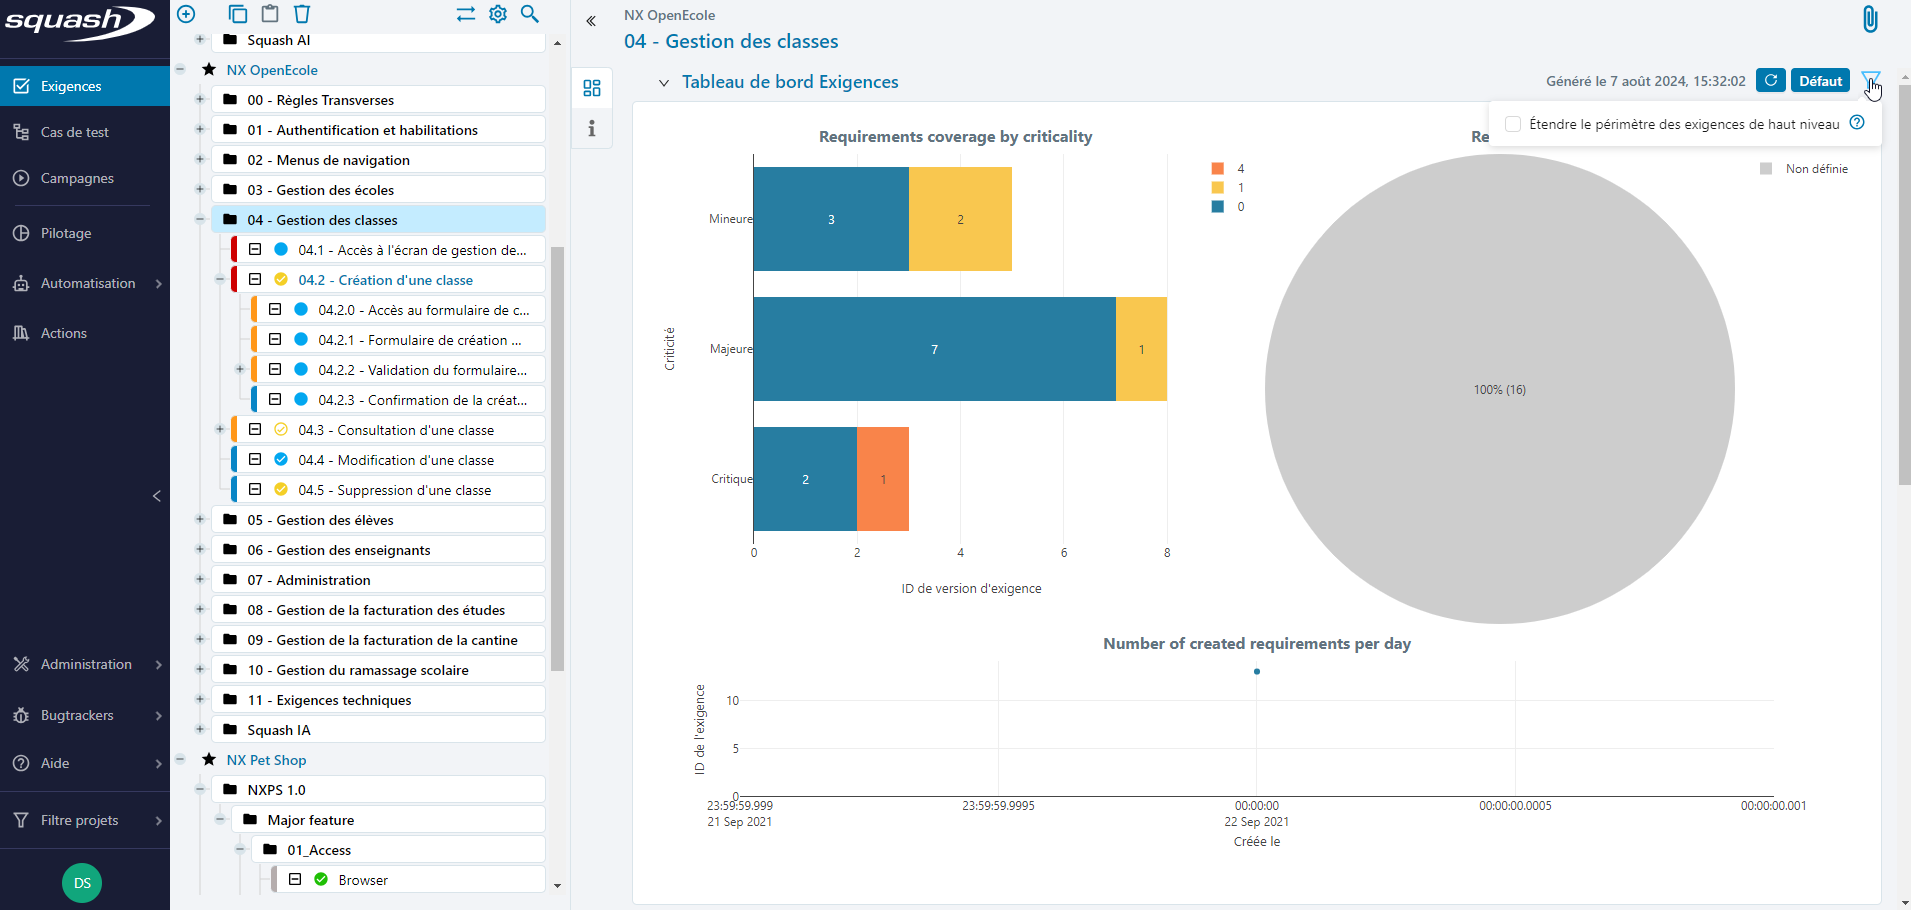Open the information panel icon
Screen dimensions: 1911x910
click(x=592, y=128)
